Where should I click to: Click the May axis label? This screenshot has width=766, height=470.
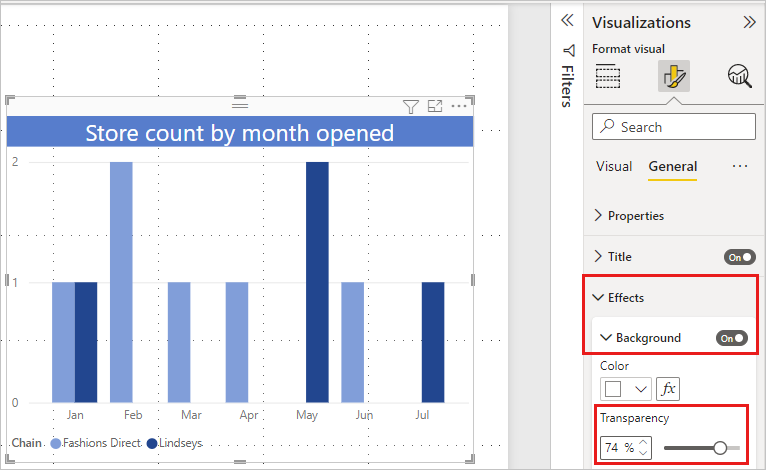[307, 415]
